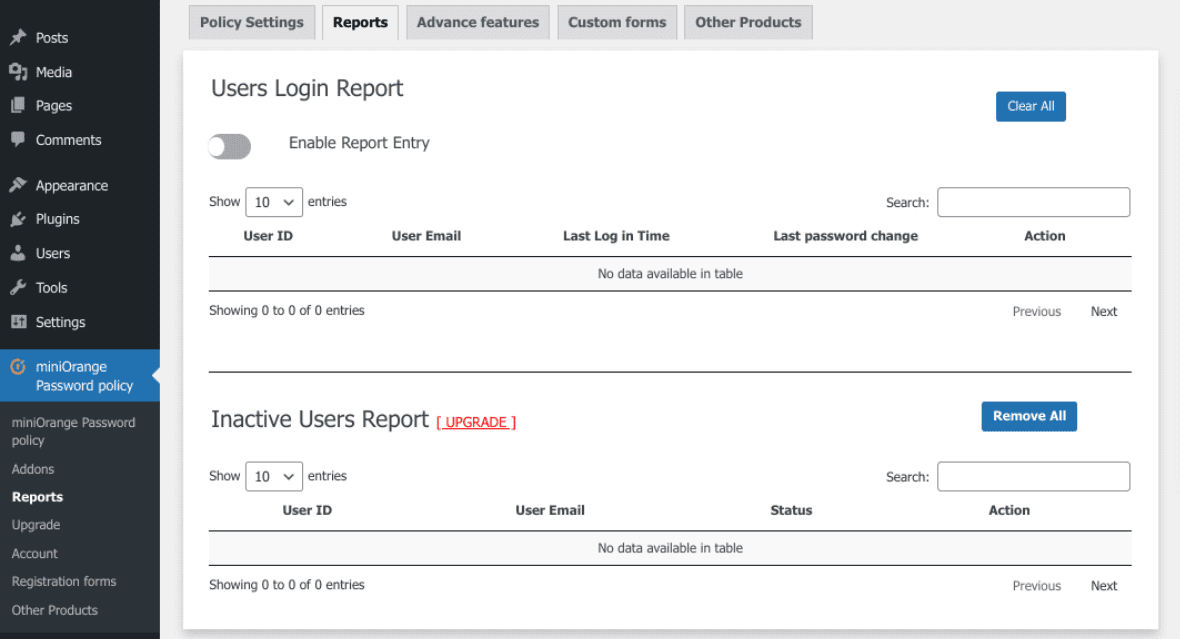Click the Clear All button
Viewport: 1180px width, 639px height.
[1031, 105]
